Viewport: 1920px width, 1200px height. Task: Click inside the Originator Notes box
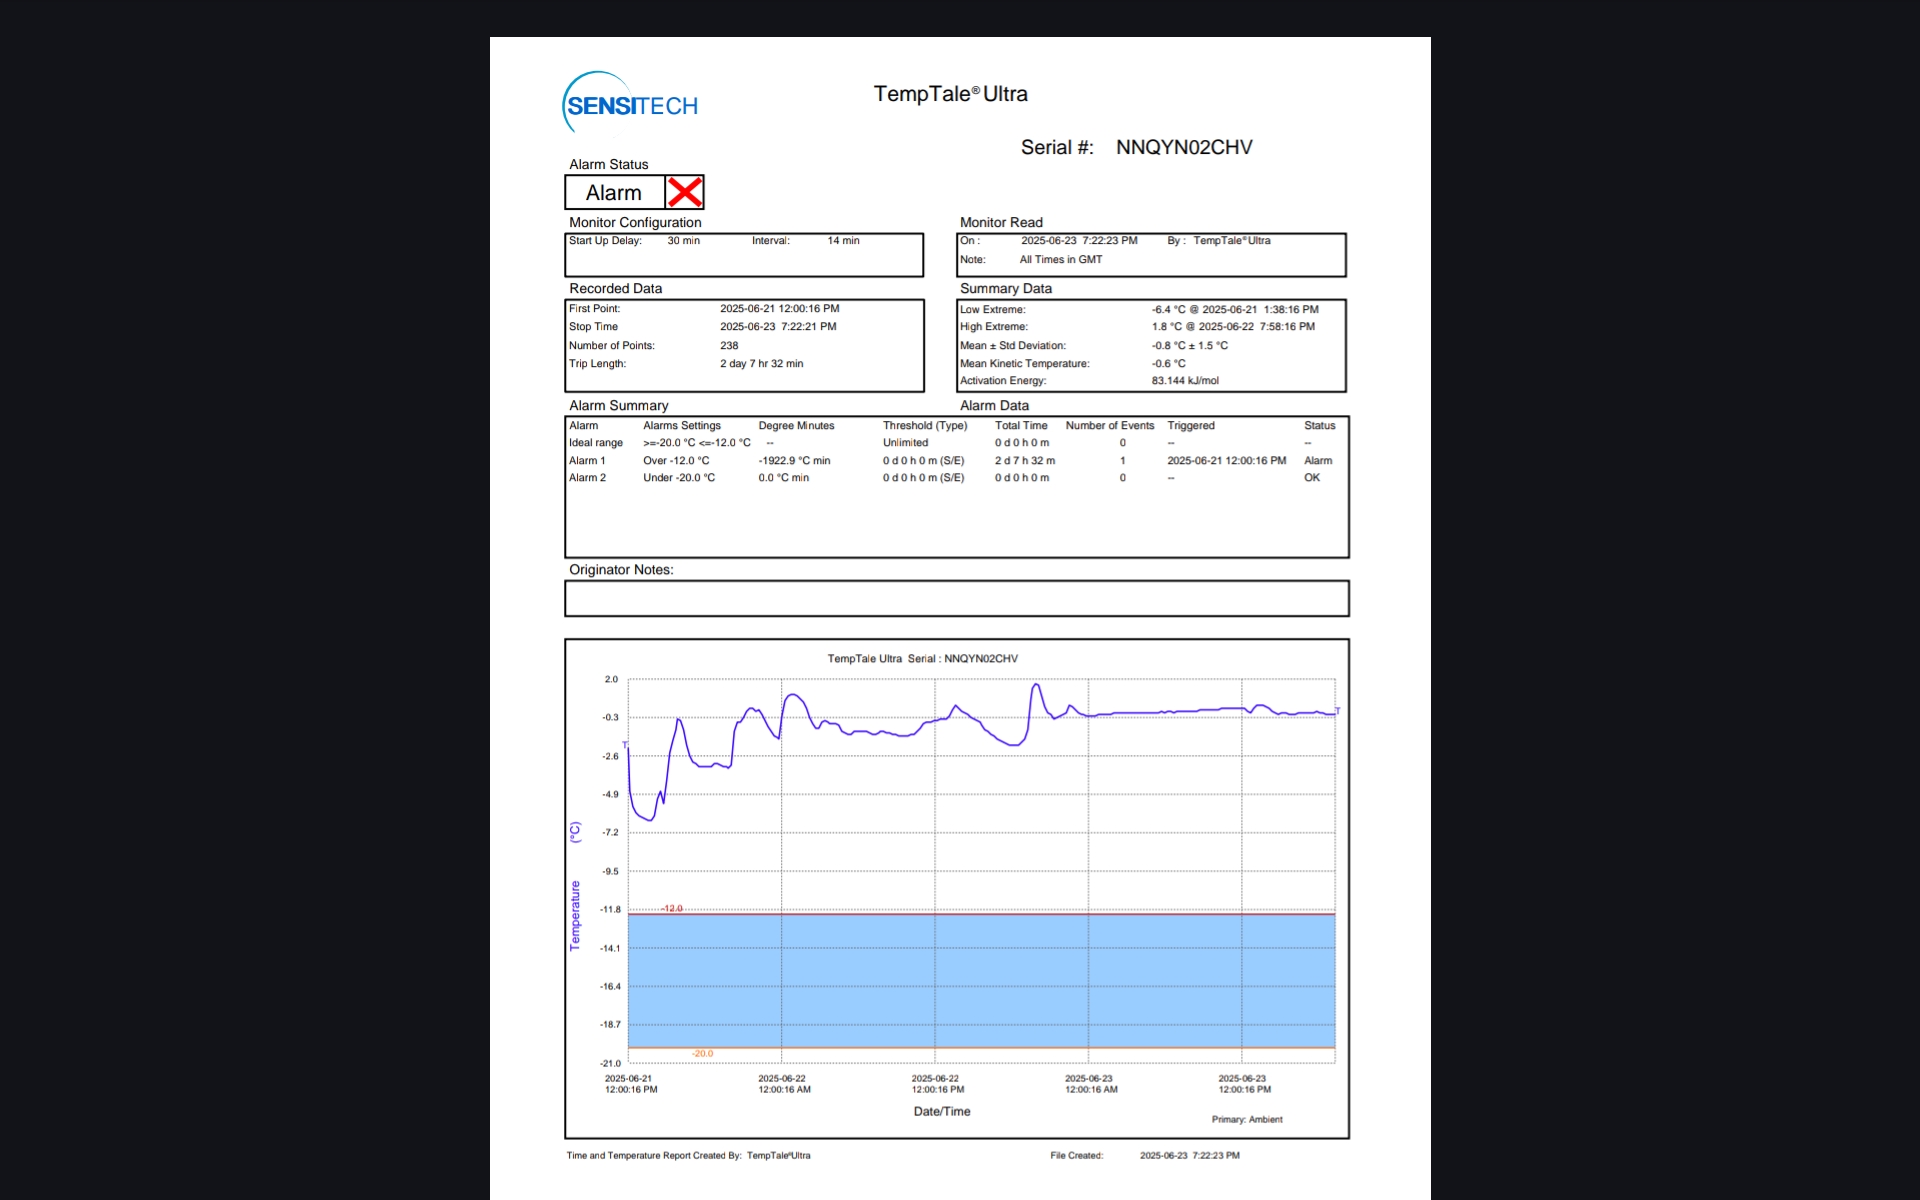pos(956,598)
